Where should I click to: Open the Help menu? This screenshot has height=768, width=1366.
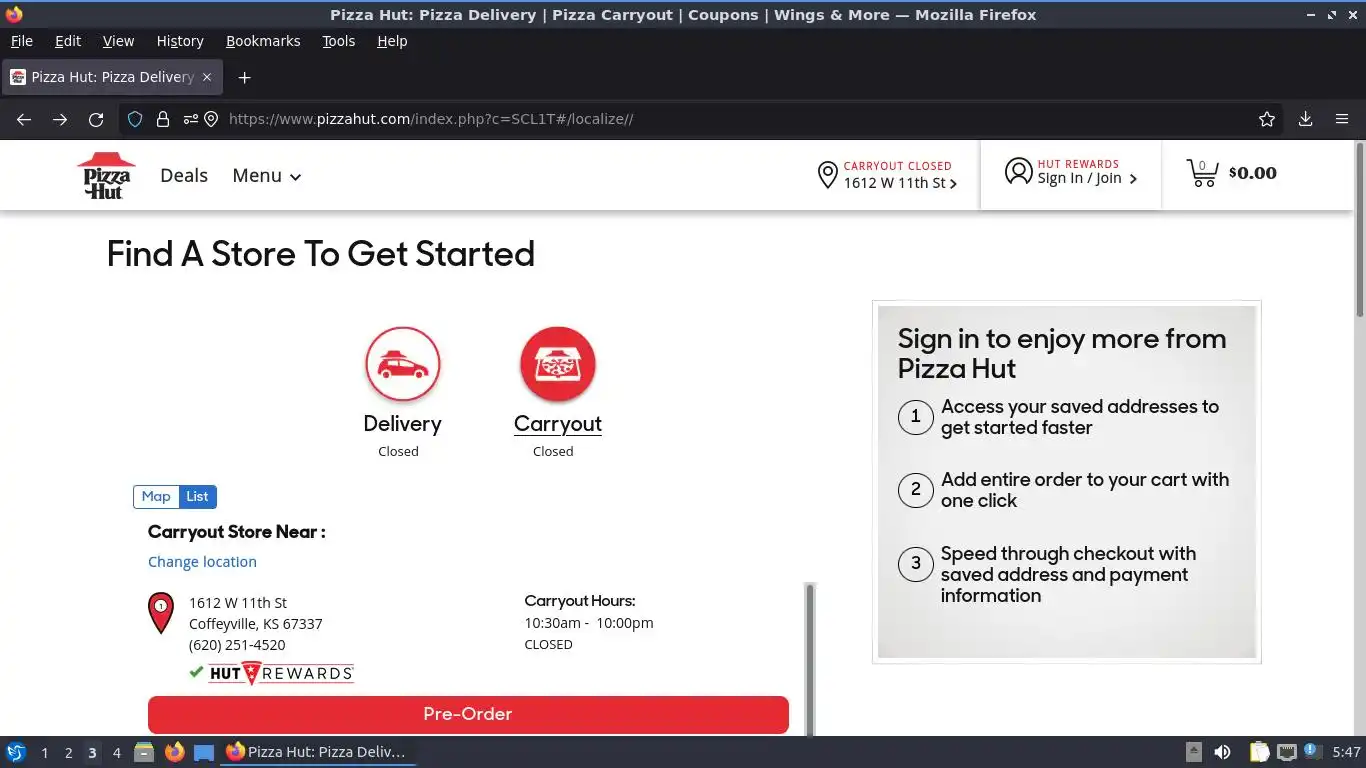(392, 41)
